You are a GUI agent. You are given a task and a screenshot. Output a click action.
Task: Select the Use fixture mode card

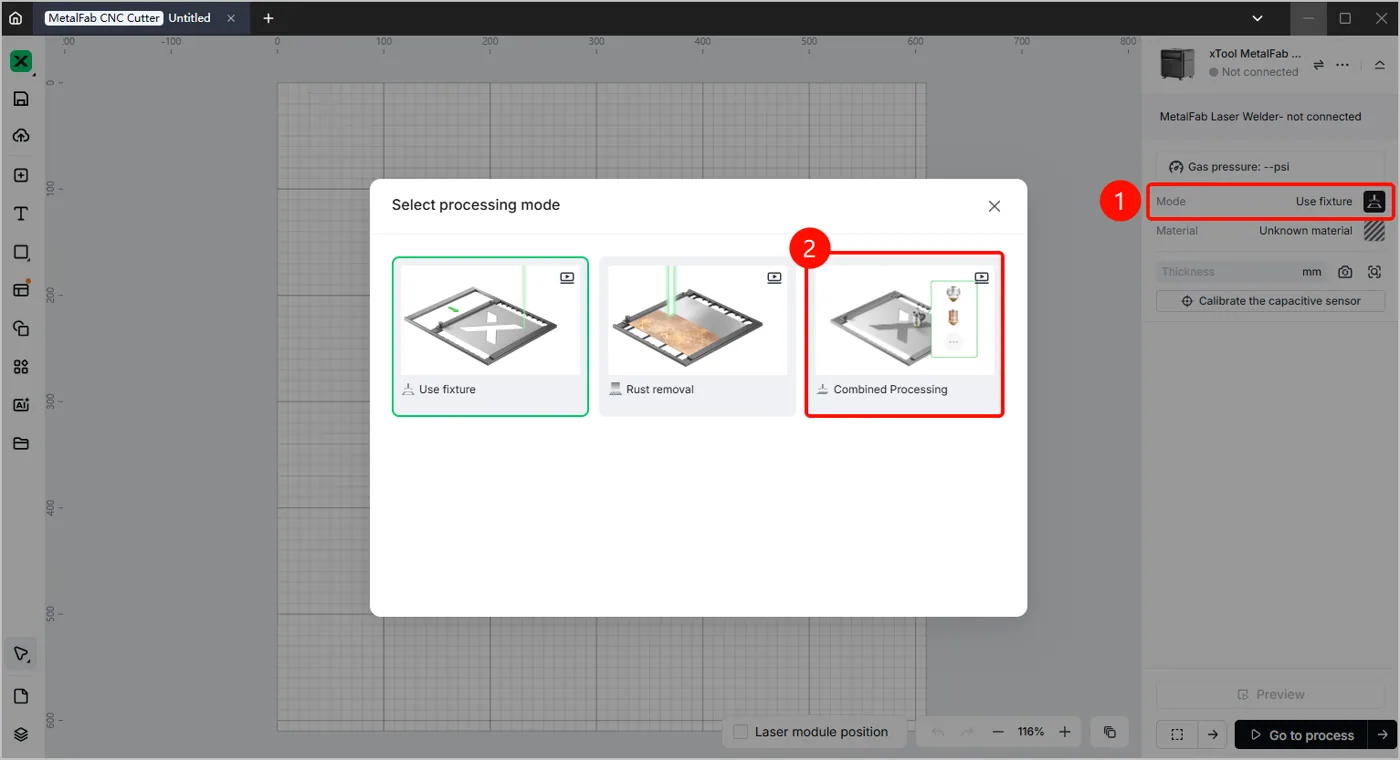pyautogui.click(x=490, y=336)
